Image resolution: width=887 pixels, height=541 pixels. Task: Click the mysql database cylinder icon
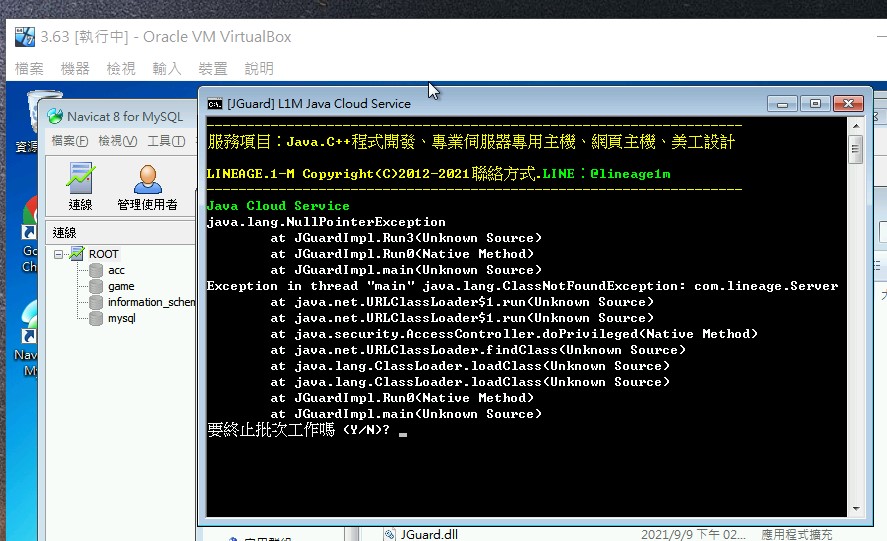[x=96, y=318]
